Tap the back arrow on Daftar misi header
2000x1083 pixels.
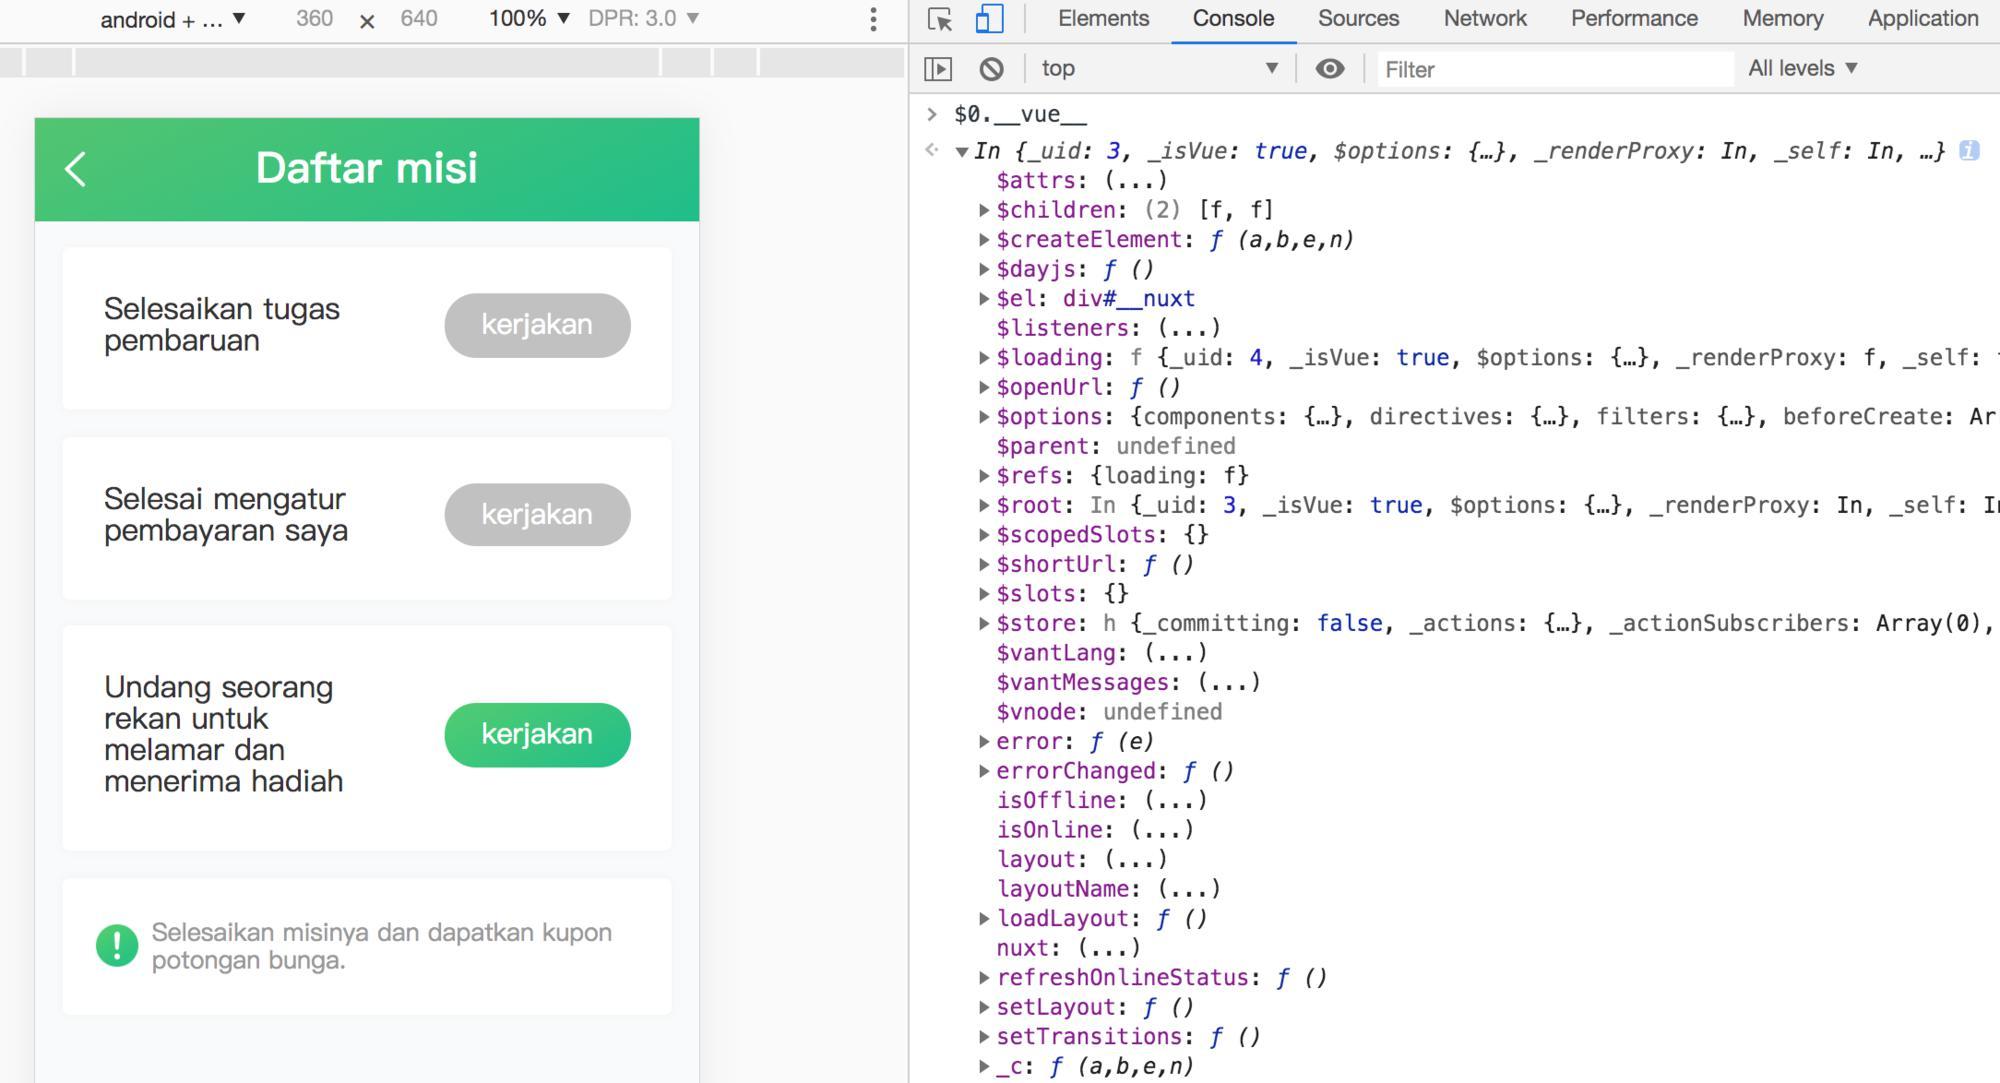(x=76, y=169)
